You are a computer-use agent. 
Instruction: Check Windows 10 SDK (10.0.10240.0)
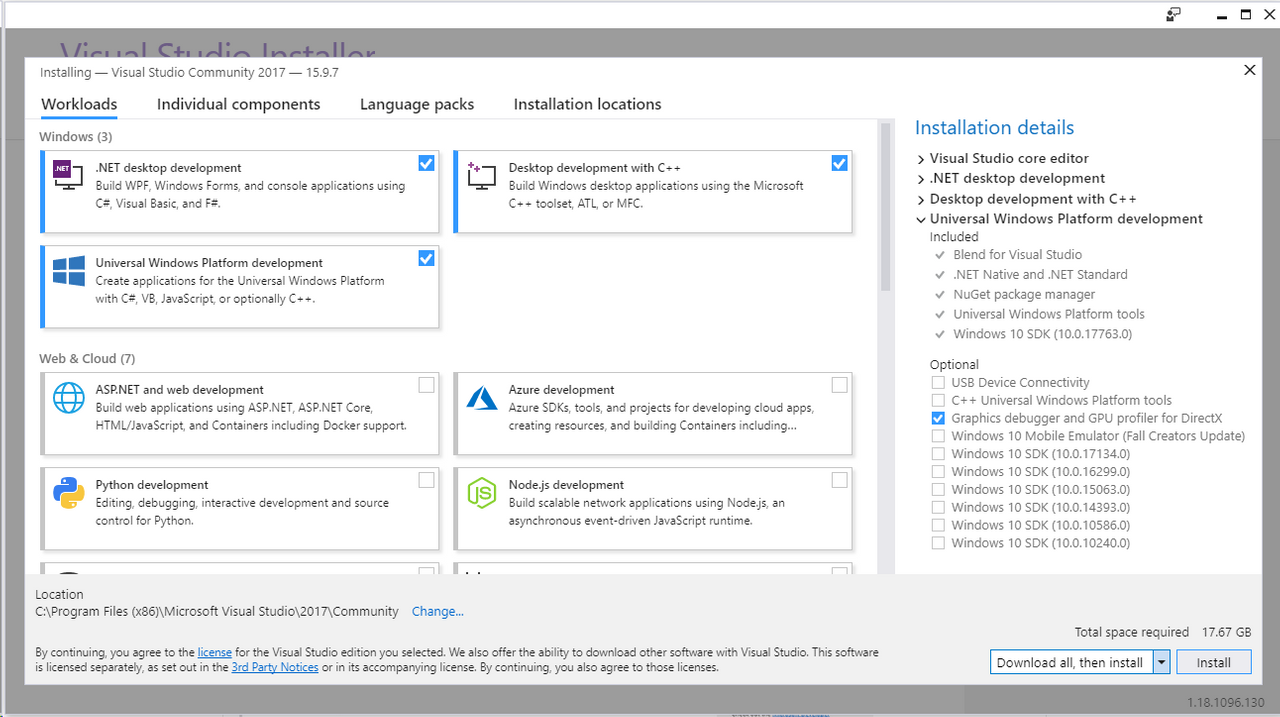click(938, 543)
